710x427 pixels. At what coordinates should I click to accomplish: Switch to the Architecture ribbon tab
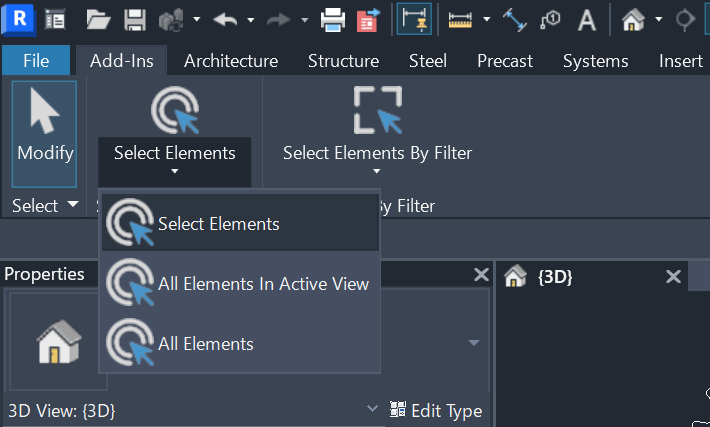pyautogui.click(x=231, y=61)
